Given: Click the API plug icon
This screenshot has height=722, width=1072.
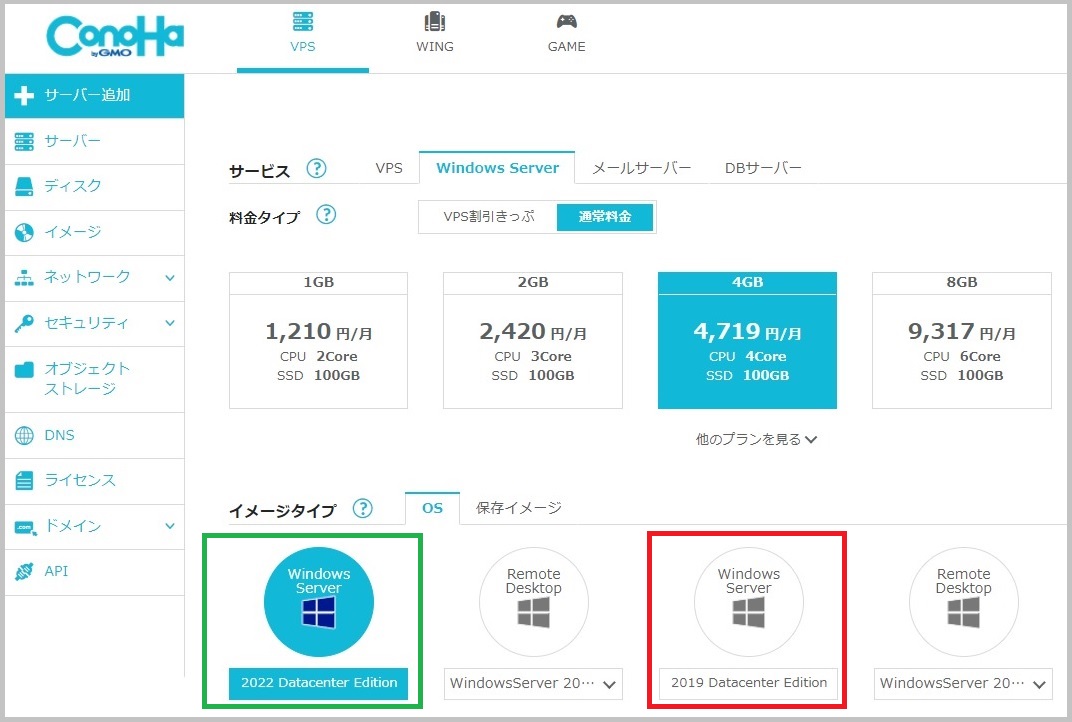Looking at the screenshot, I should tap(24, 572).
